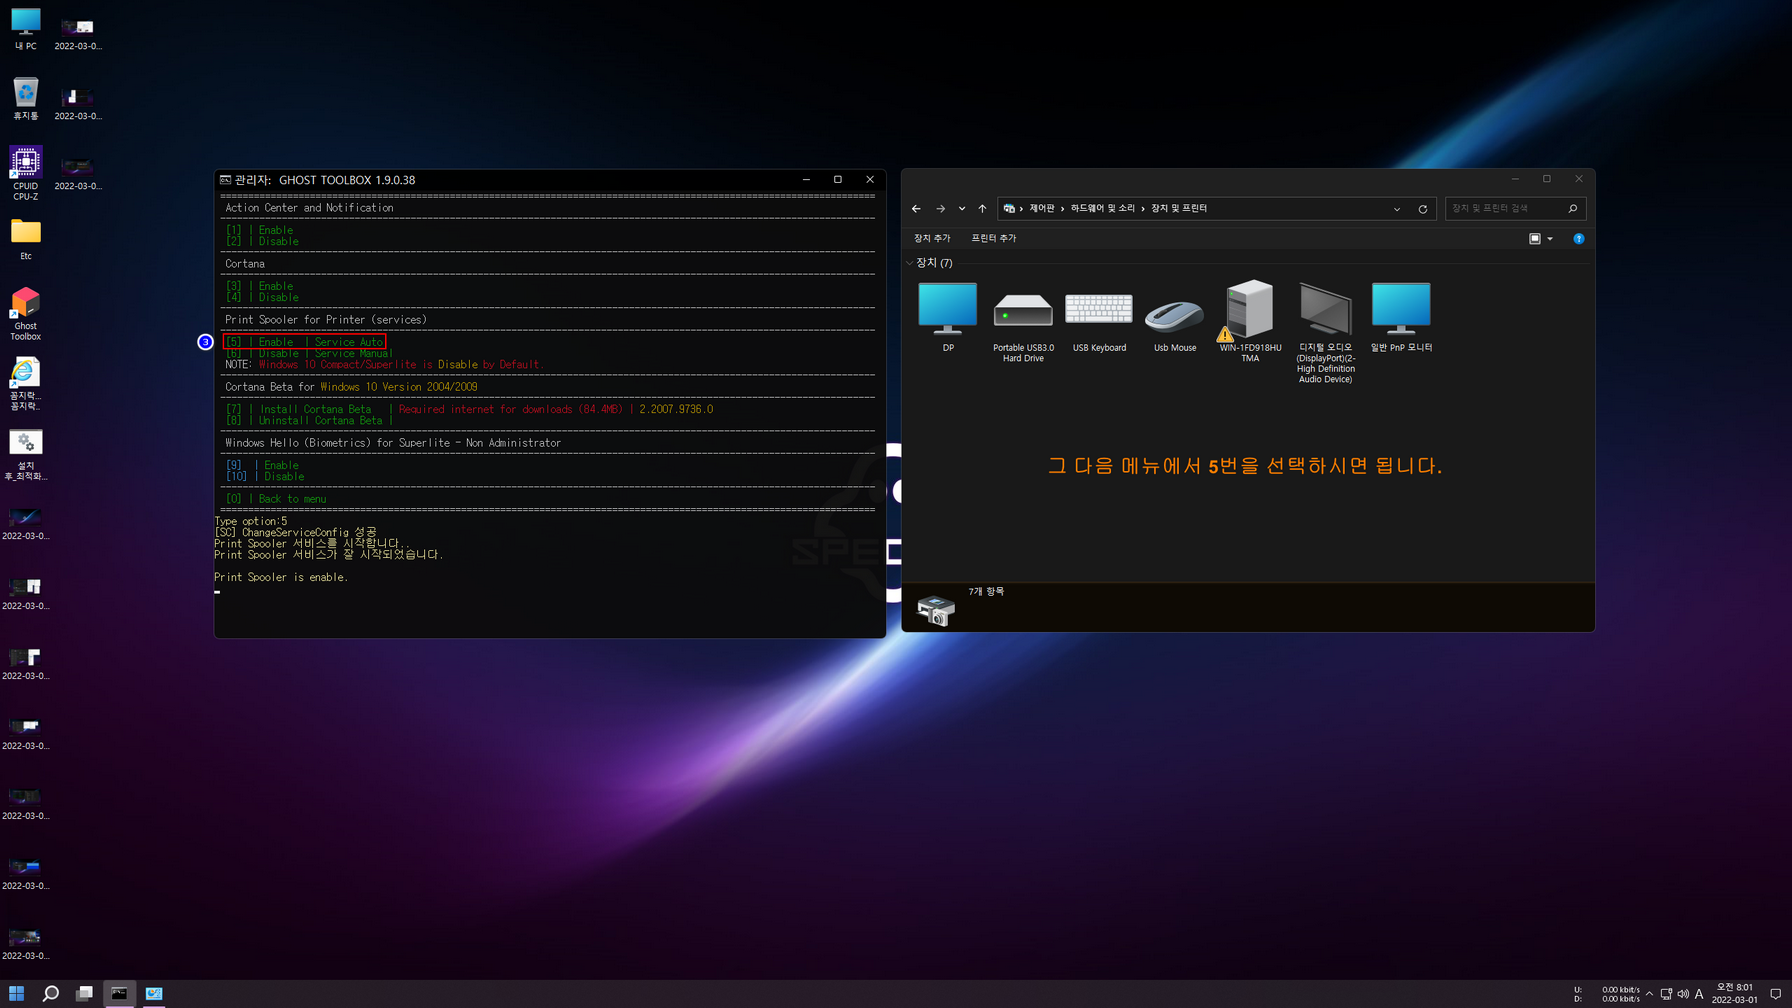Click 장치 추가 in the toolbar

click(x=931, y=239)
